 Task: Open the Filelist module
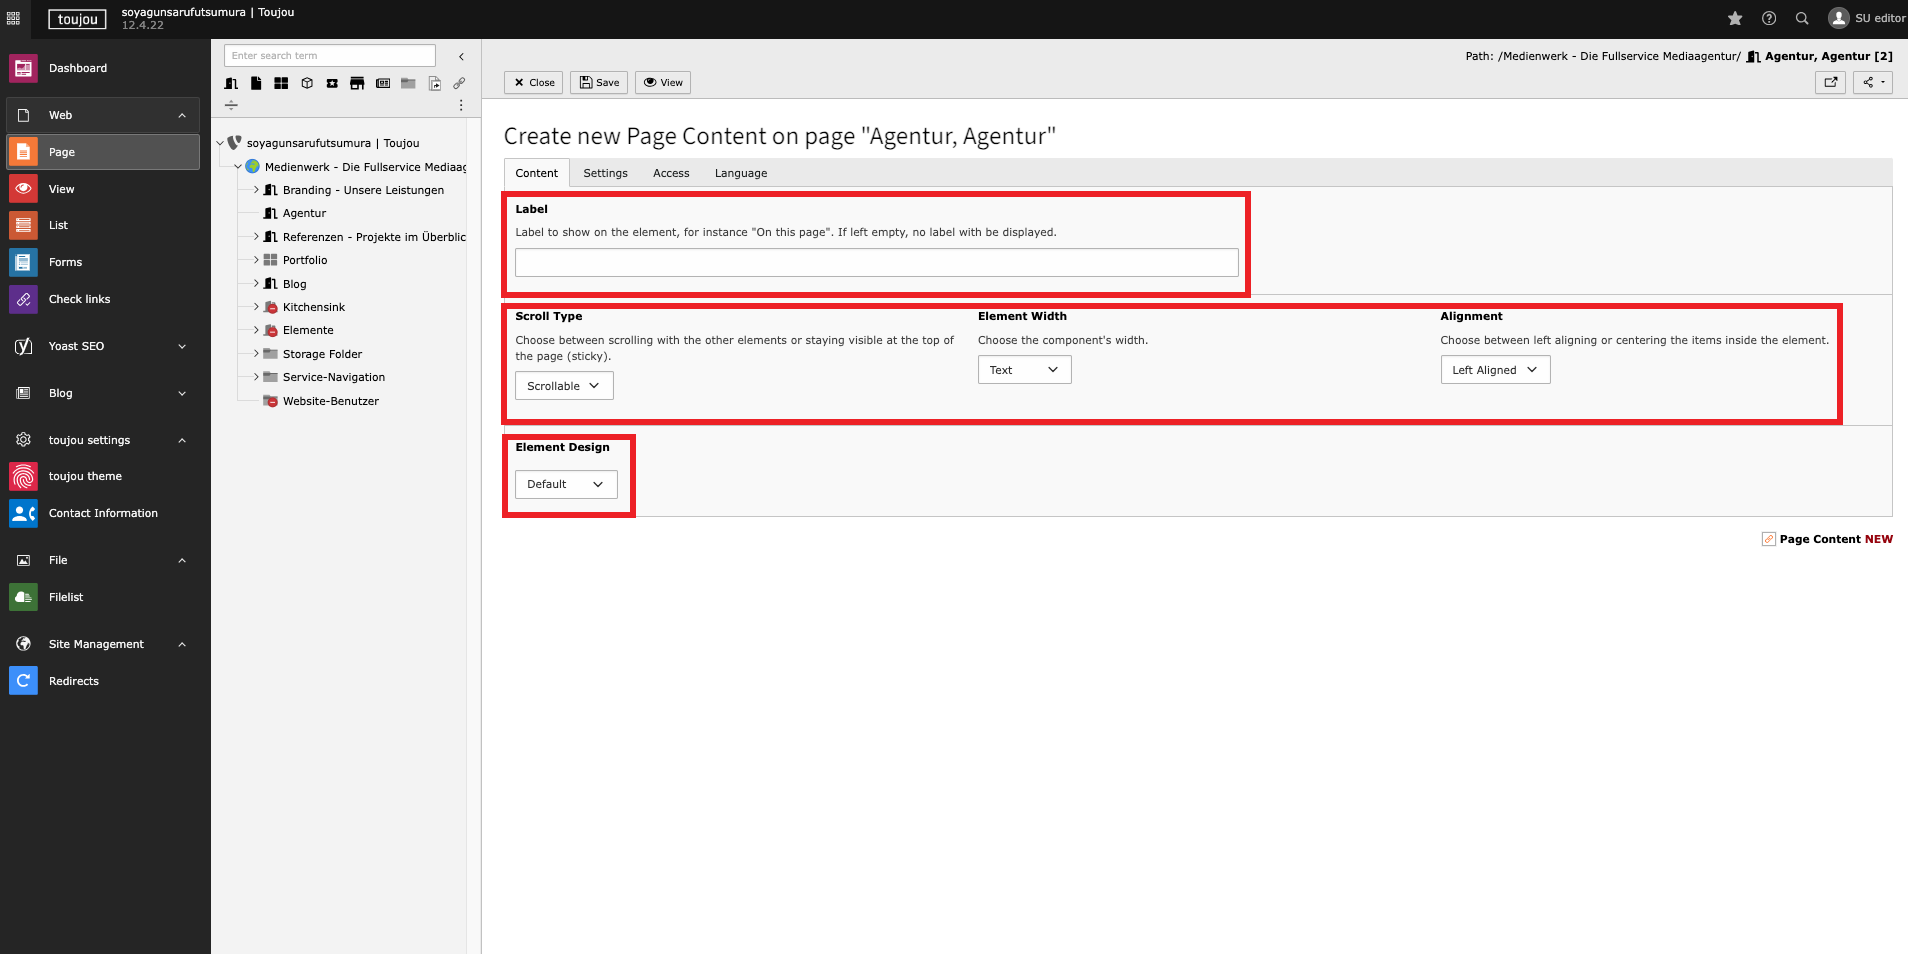[x=66, y=597]
